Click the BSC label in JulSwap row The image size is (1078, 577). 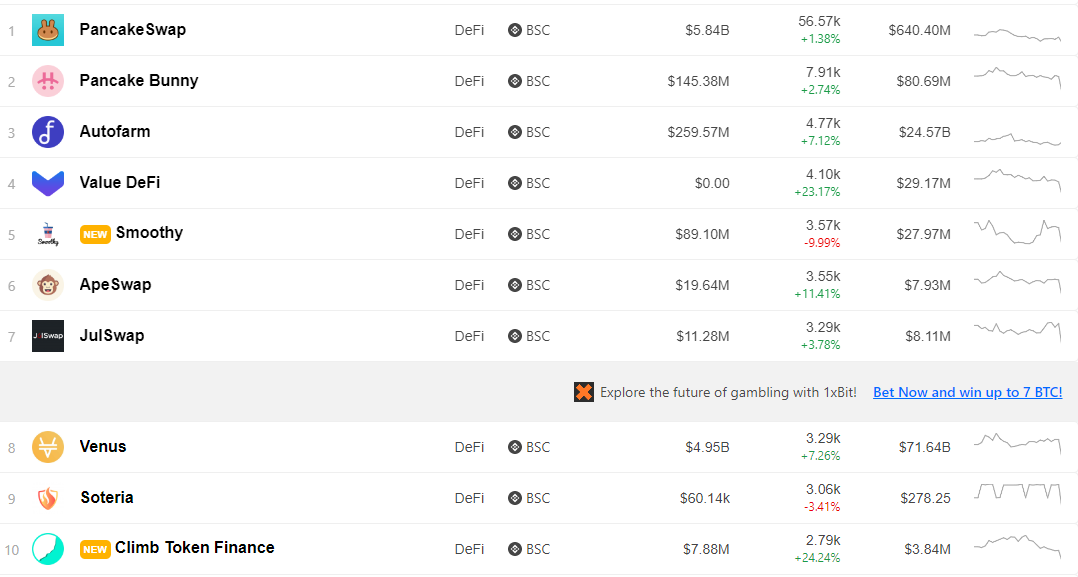[538, 336]
